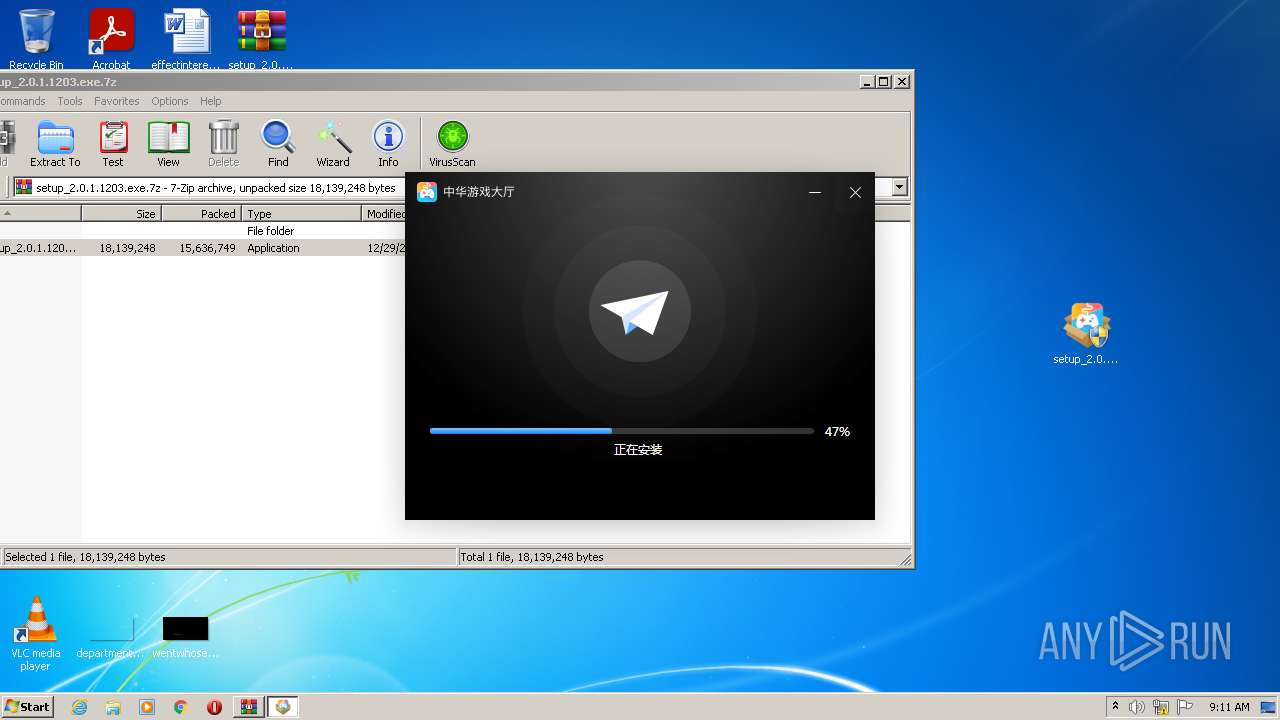Minimize the installer window
The height and width of the screenshot is (720, 1280).
815,192
